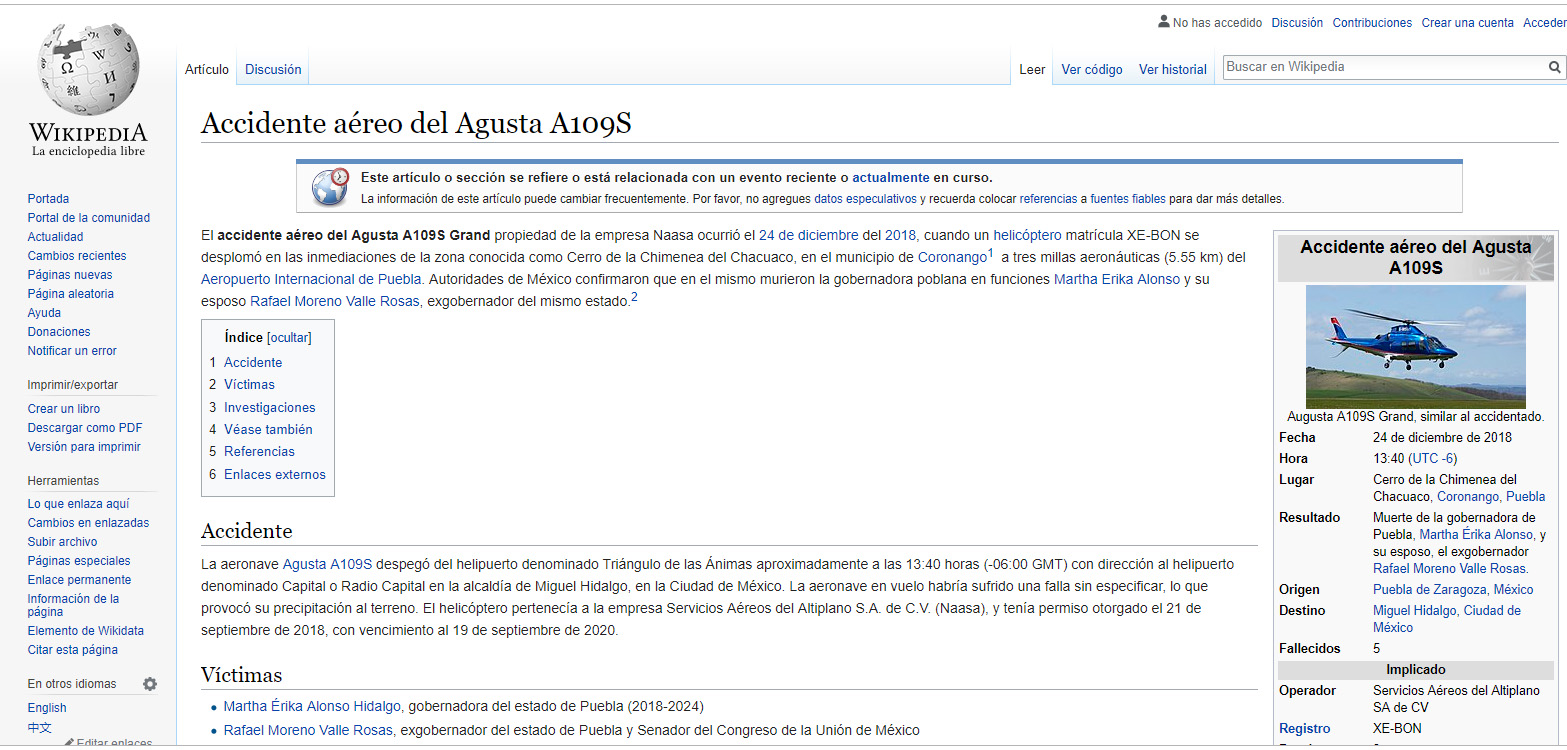
Task: Open fuentes fiables link in notice
Action: (x=1128, y=199)
